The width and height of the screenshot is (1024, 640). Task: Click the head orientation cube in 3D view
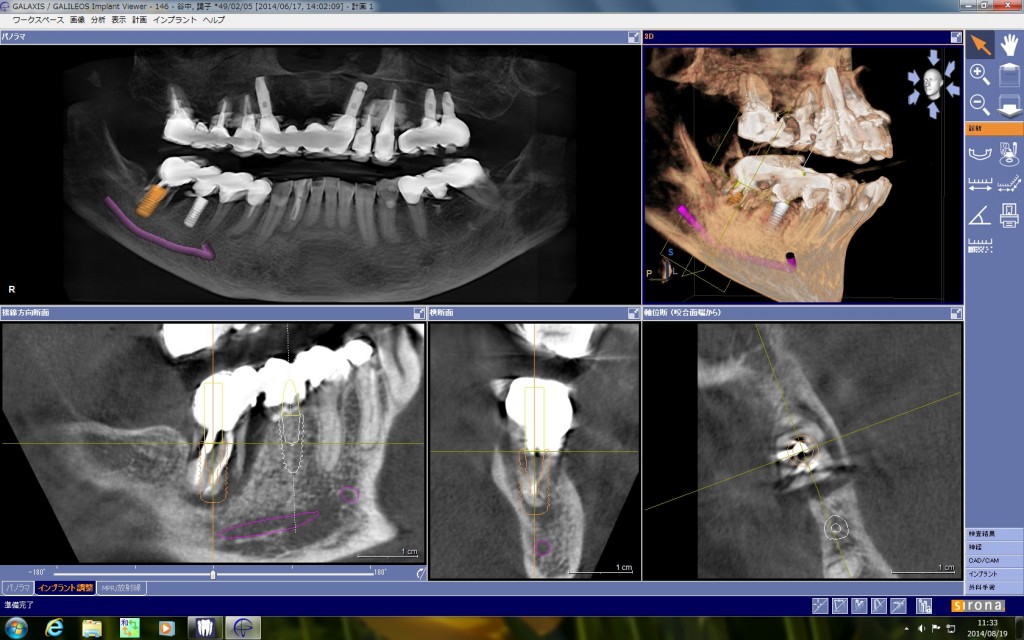point(933,84)
